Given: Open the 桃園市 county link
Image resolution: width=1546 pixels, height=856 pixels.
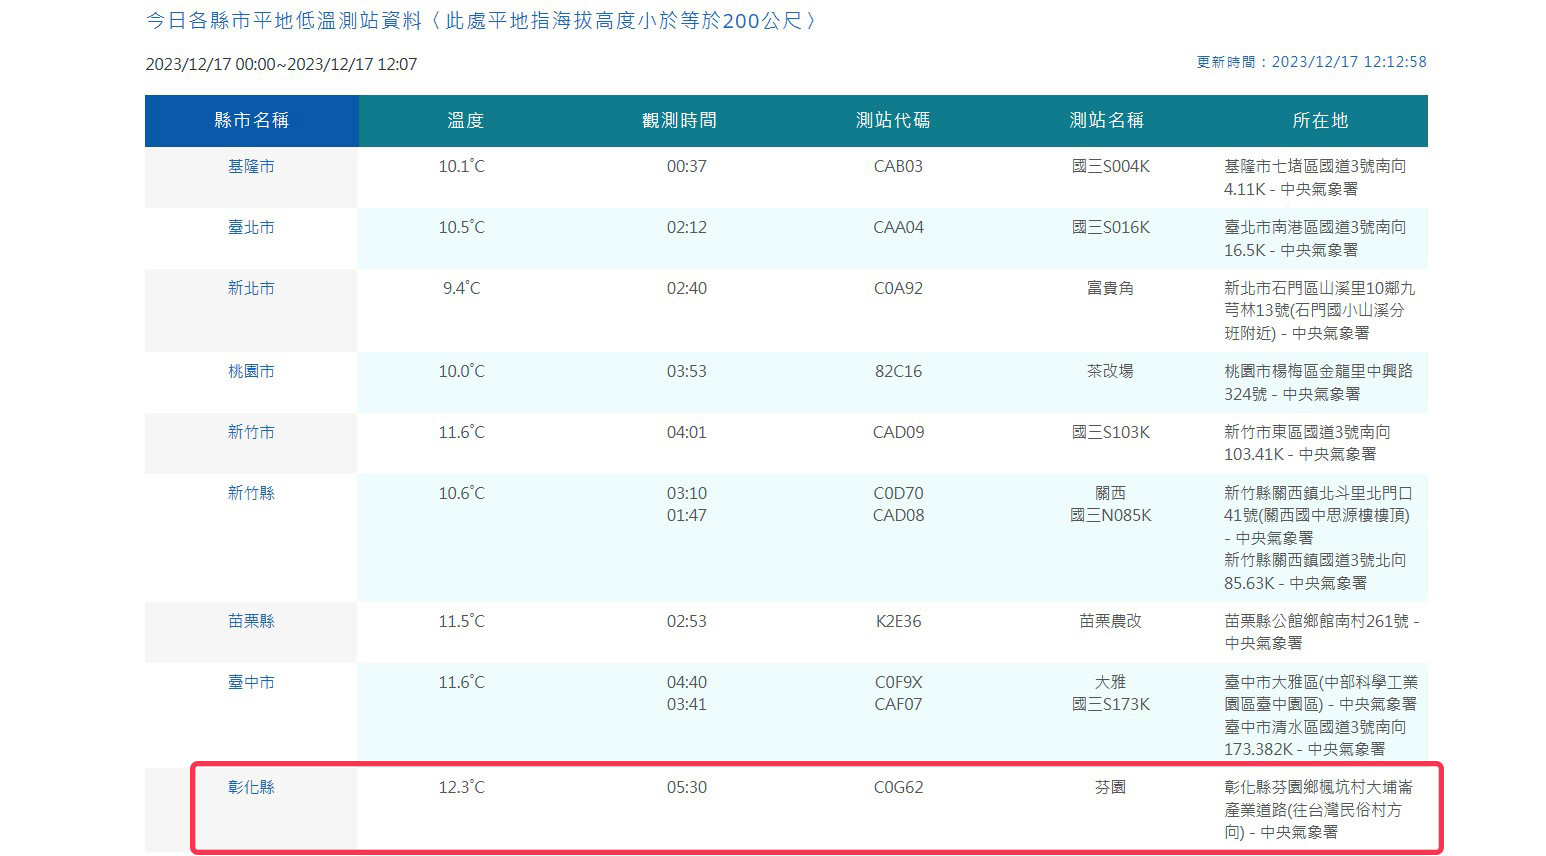Looking at the screenshot, I should [251, 372].
